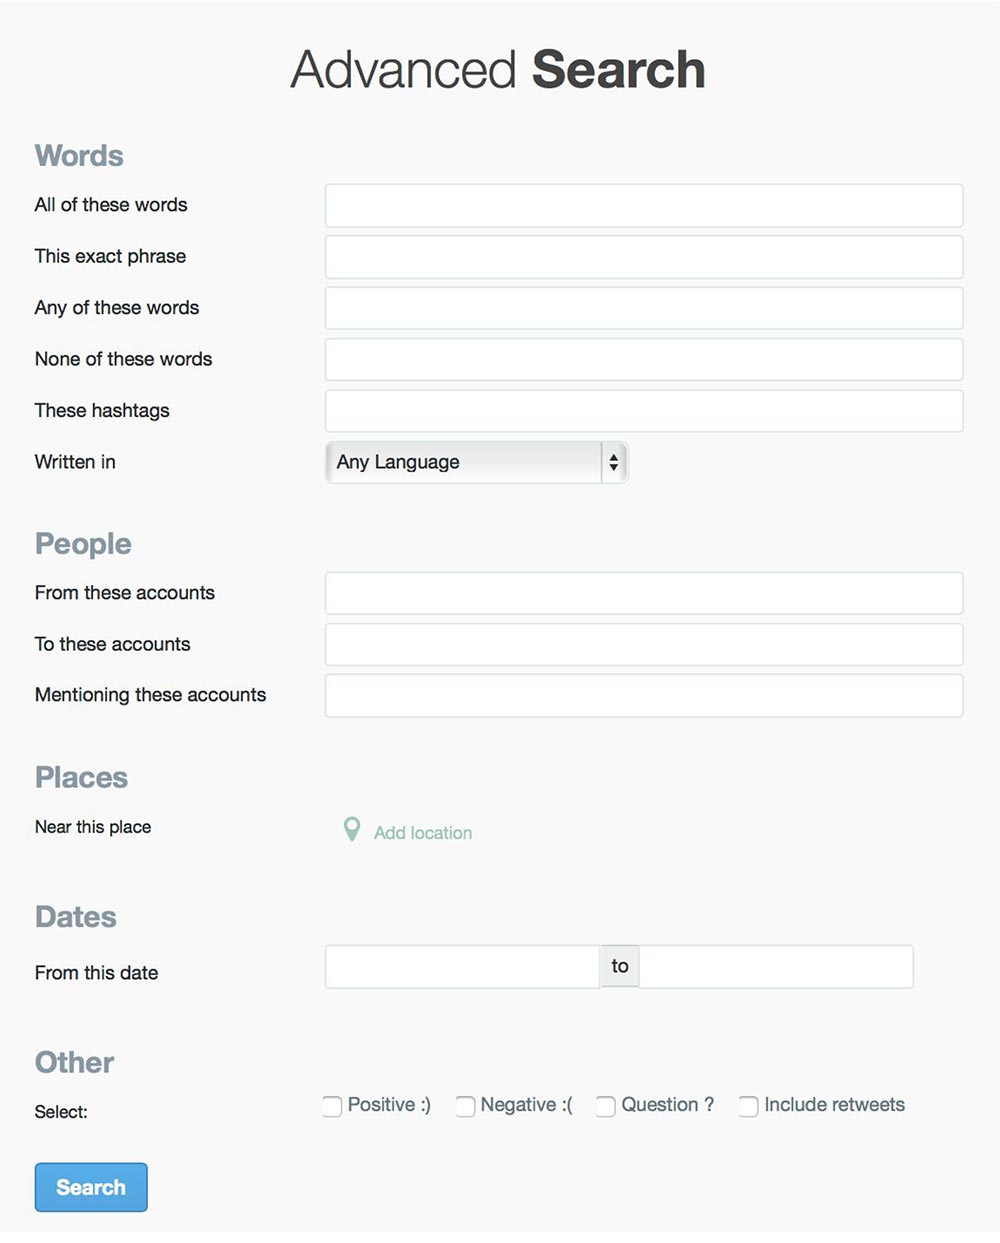Click the blue Search button
Viewport: 1000px width, 1243px height.
click(91, 1187)
